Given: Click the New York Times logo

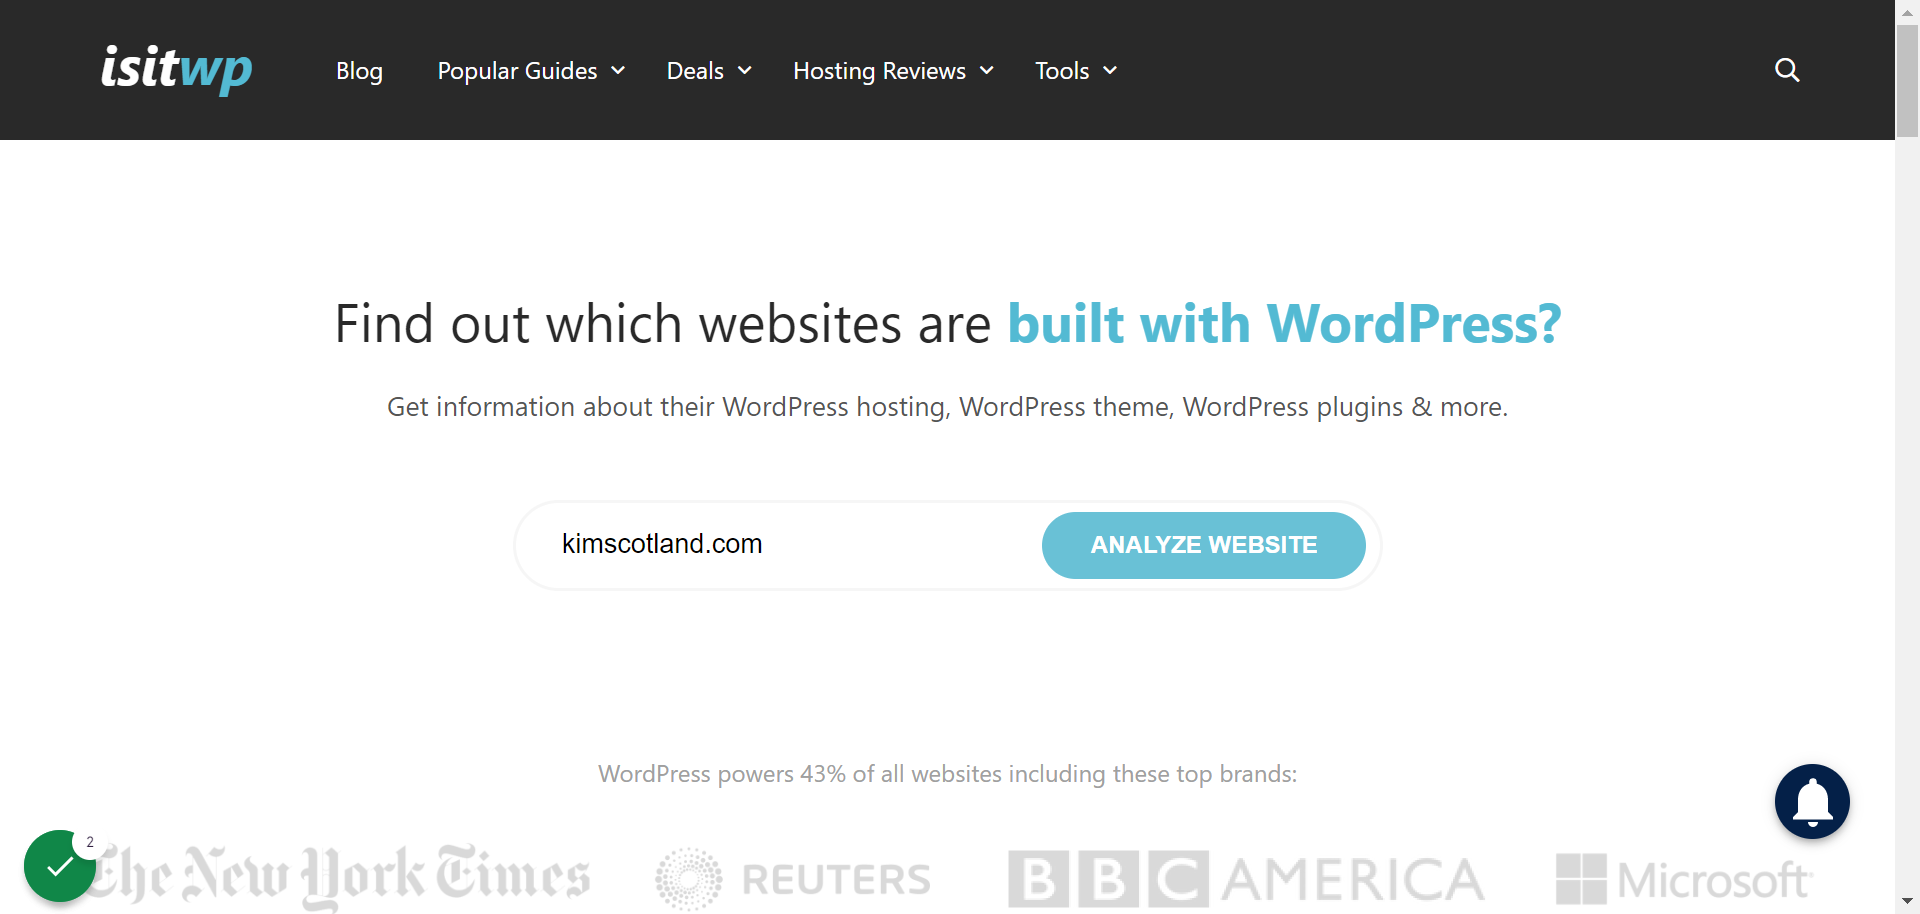Looking at the screenshot, I should point(340,876).
